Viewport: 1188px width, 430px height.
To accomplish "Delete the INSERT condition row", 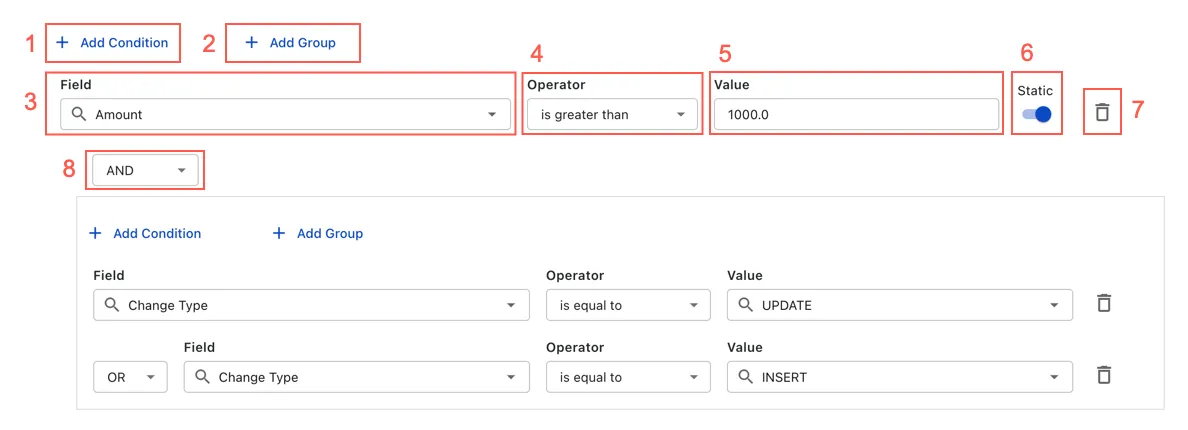I will [x=1105, y=375].
